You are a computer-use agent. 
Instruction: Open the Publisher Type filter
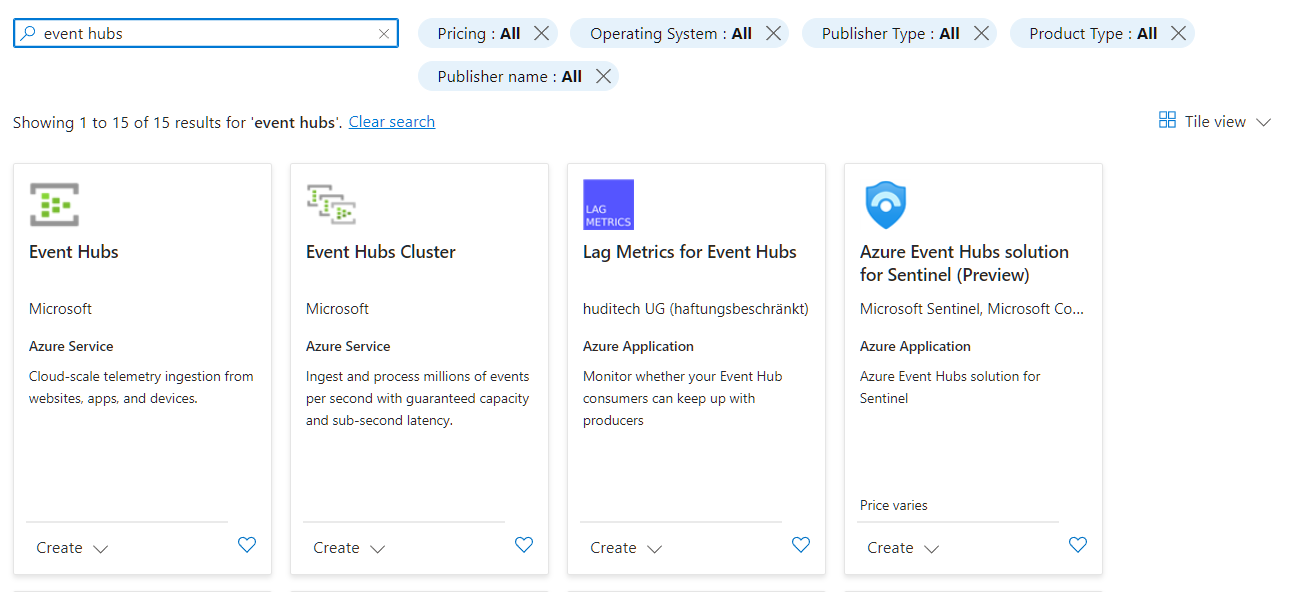point(889,34)
